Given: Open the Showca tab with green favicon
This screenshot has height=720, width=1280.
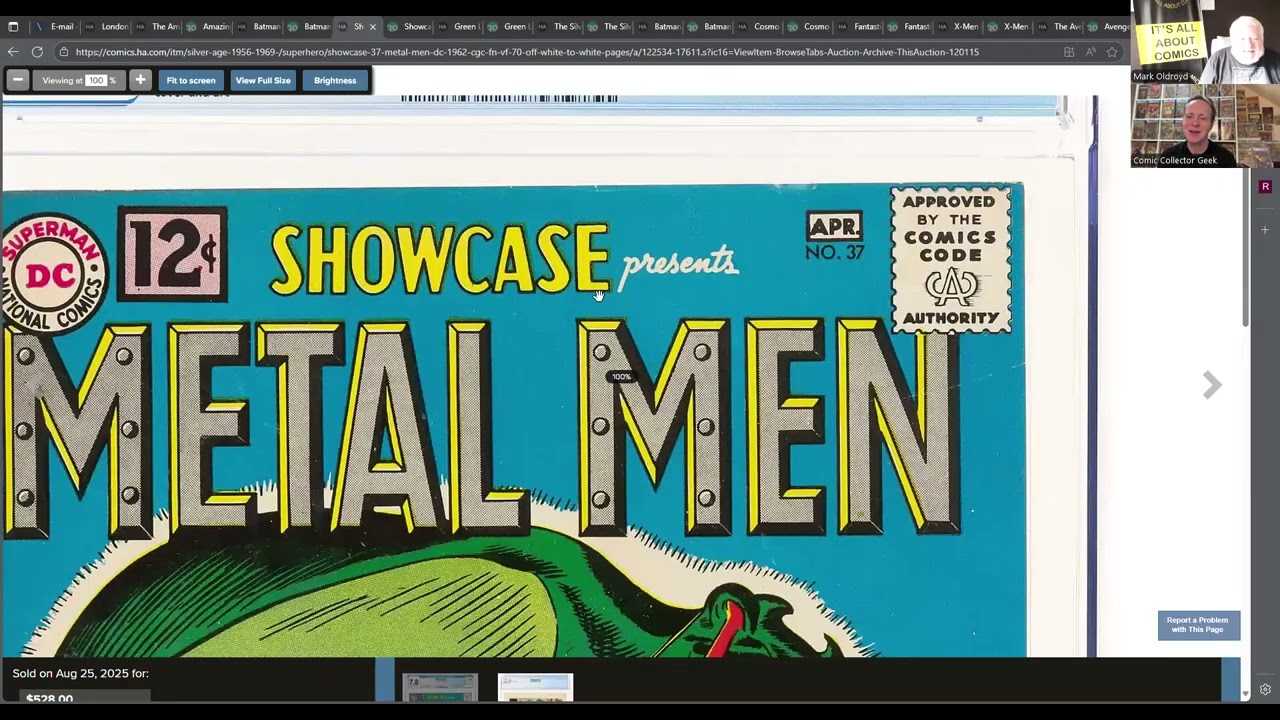Looking at the screenshot, I should tap(409, 27).
